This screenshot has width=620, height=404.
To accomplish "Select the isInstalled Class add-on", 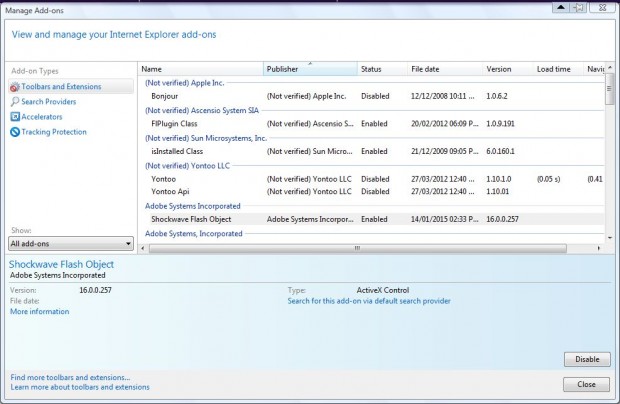I will click(x=371, y=151).
